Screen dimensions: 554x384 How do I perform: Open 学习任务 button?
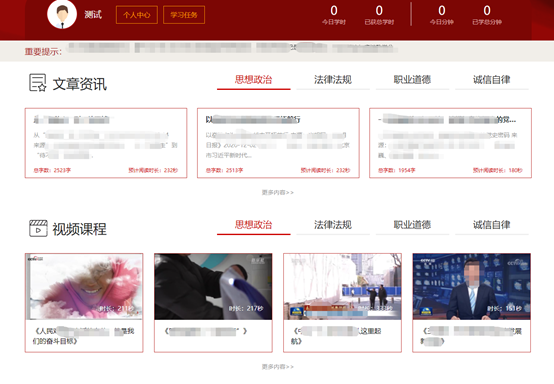pyautogui.click(x=184, y=15)
